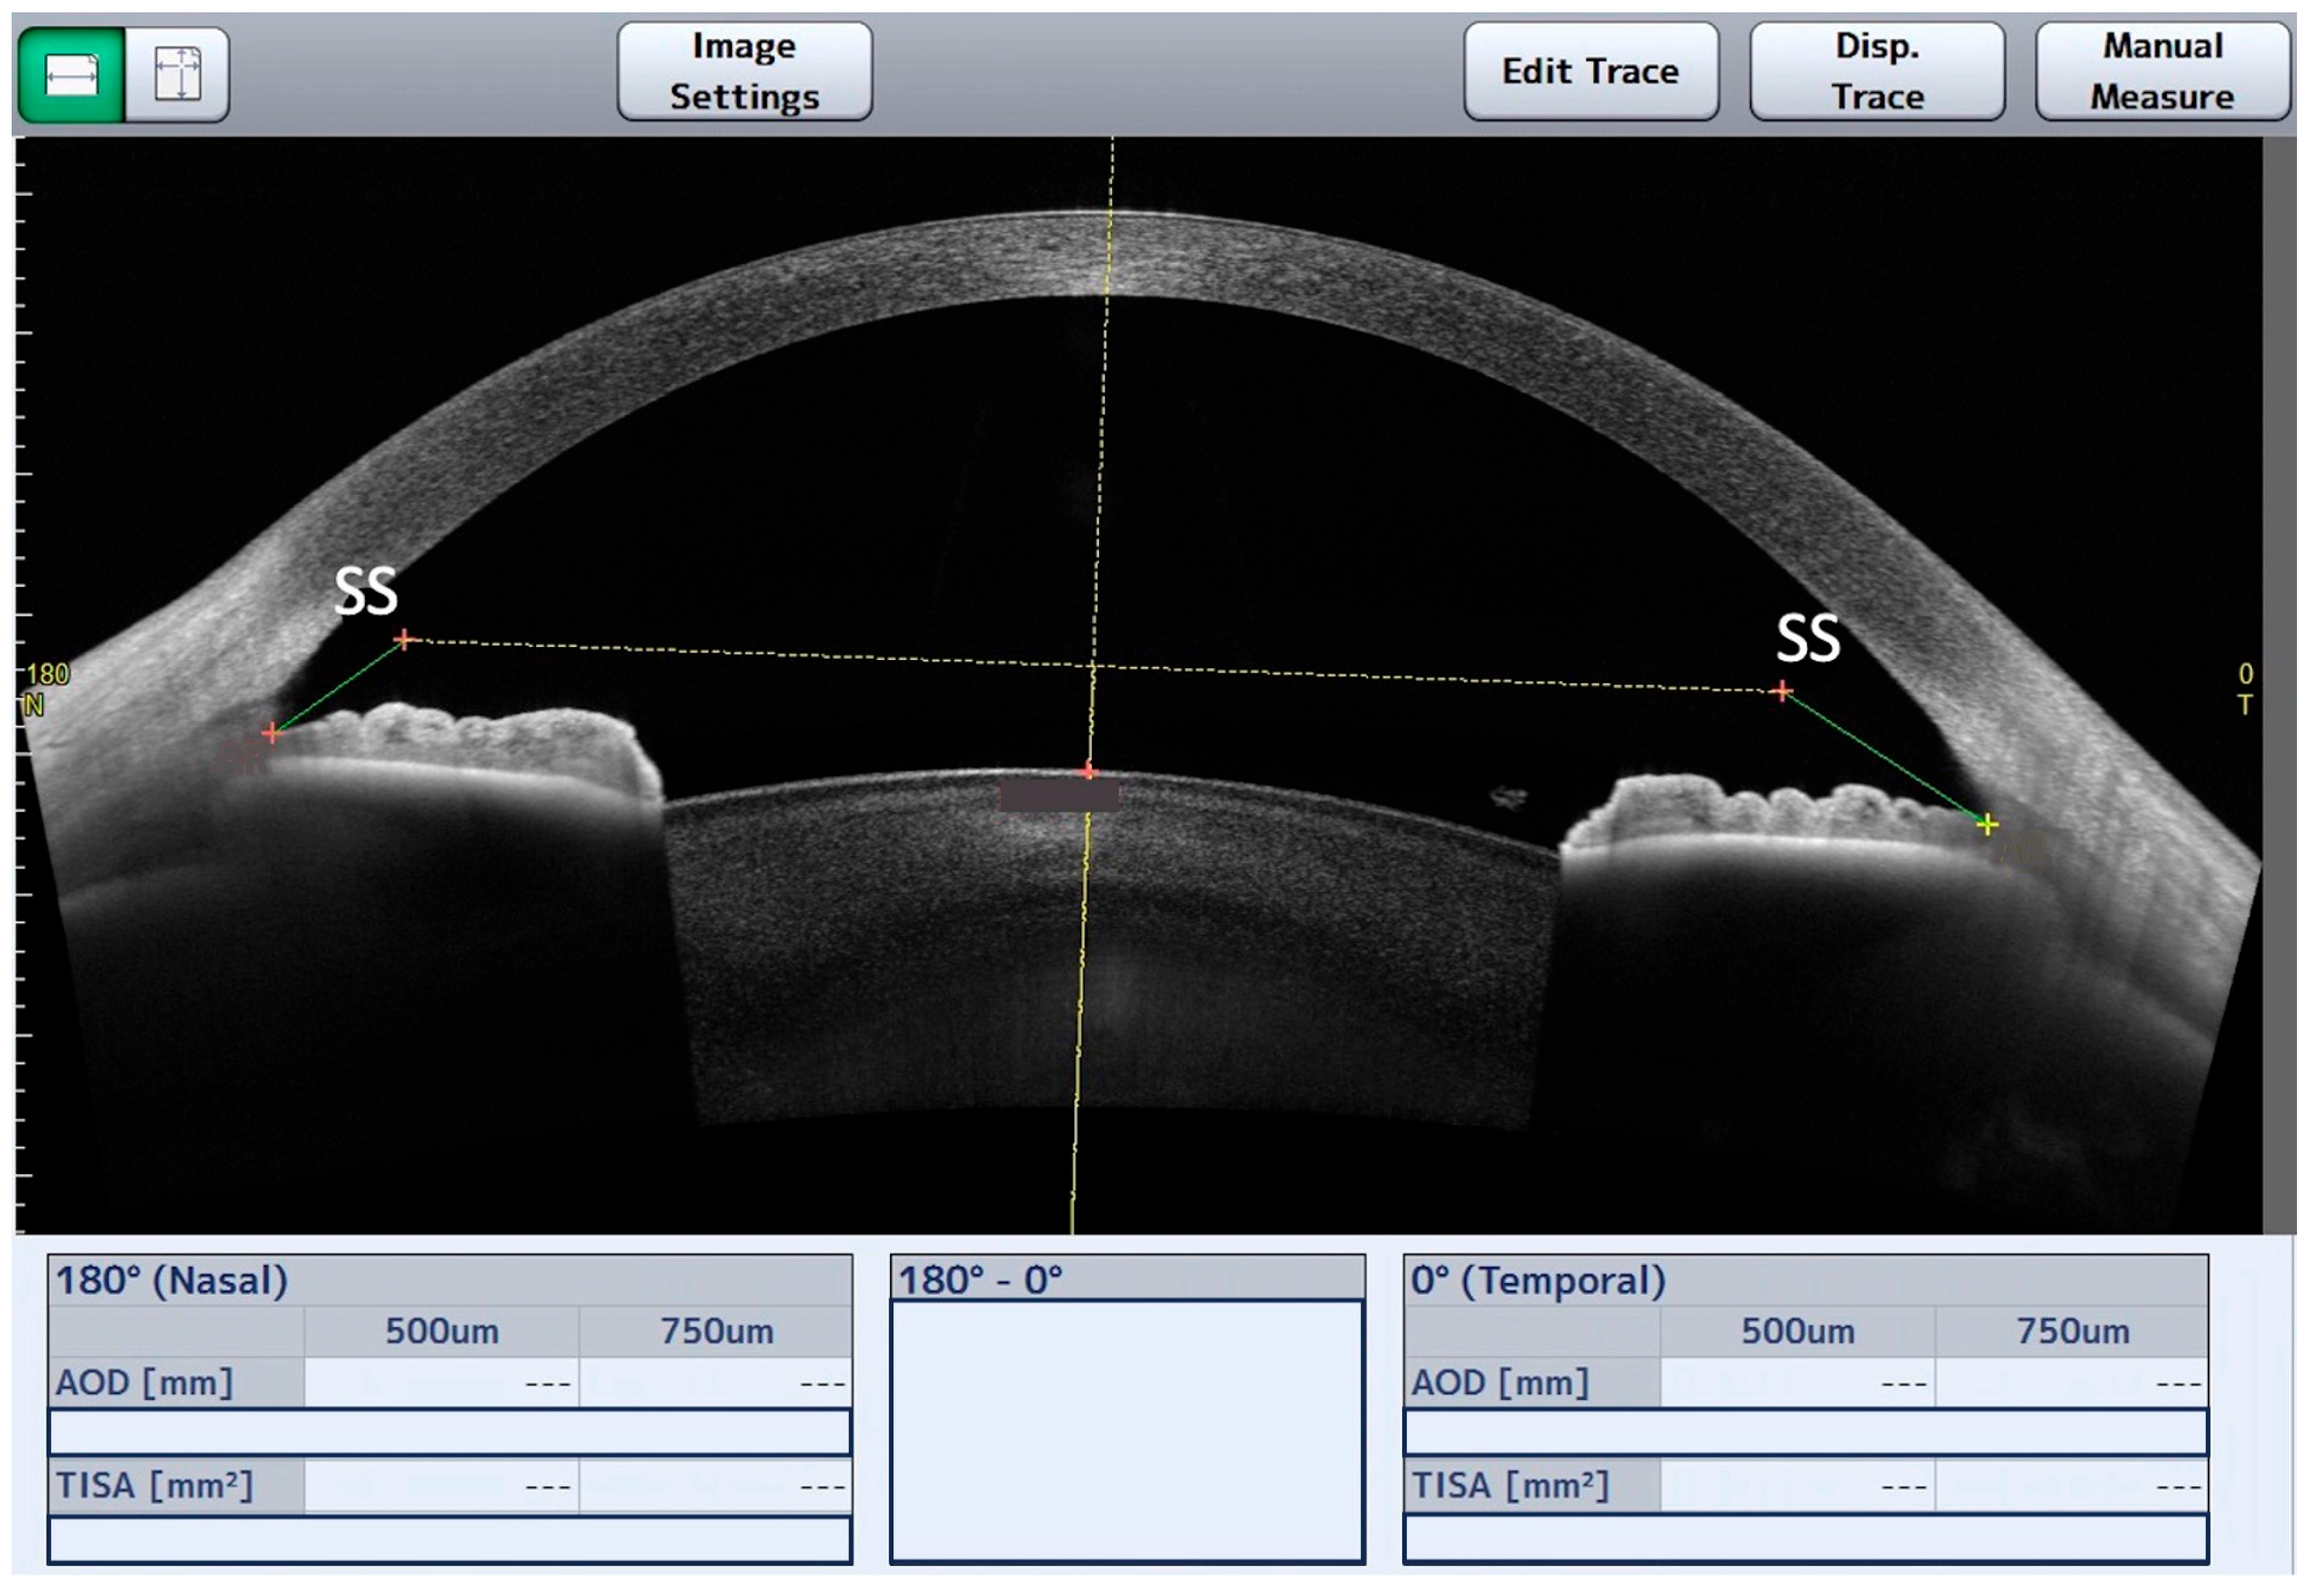
Task: Switch to the vertical caliper view icon
Action: point(178,75)
